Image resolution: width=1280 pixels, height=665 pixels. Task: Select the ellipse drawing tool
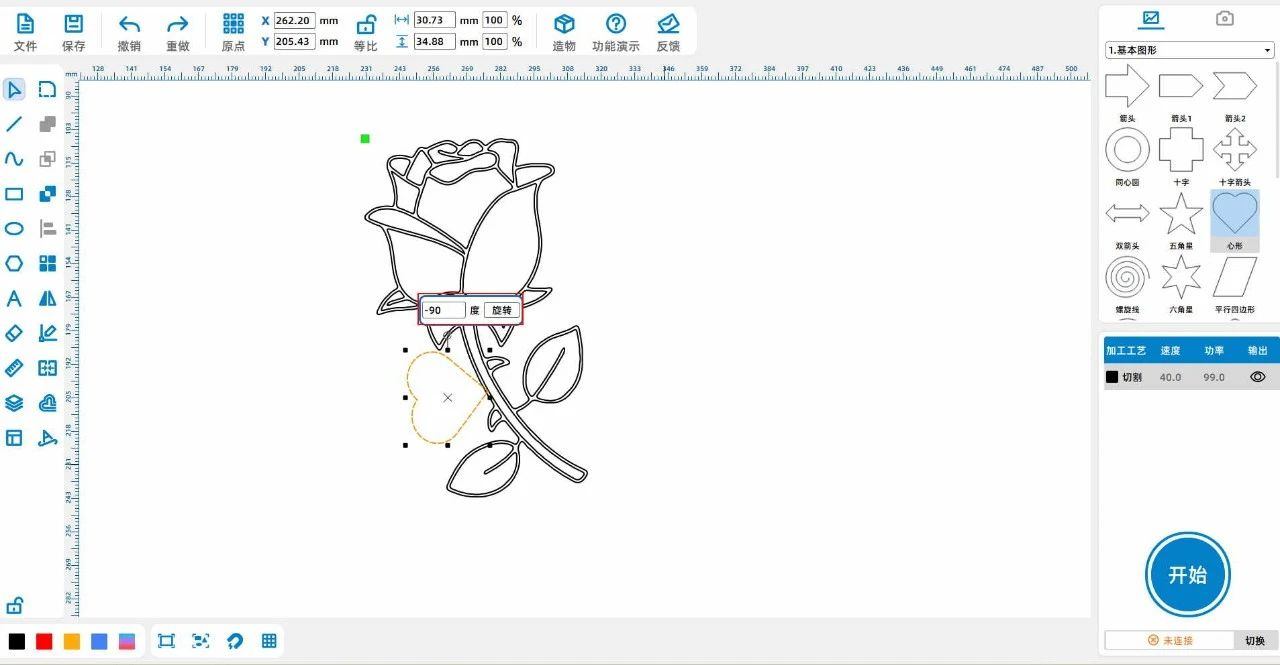14,229
